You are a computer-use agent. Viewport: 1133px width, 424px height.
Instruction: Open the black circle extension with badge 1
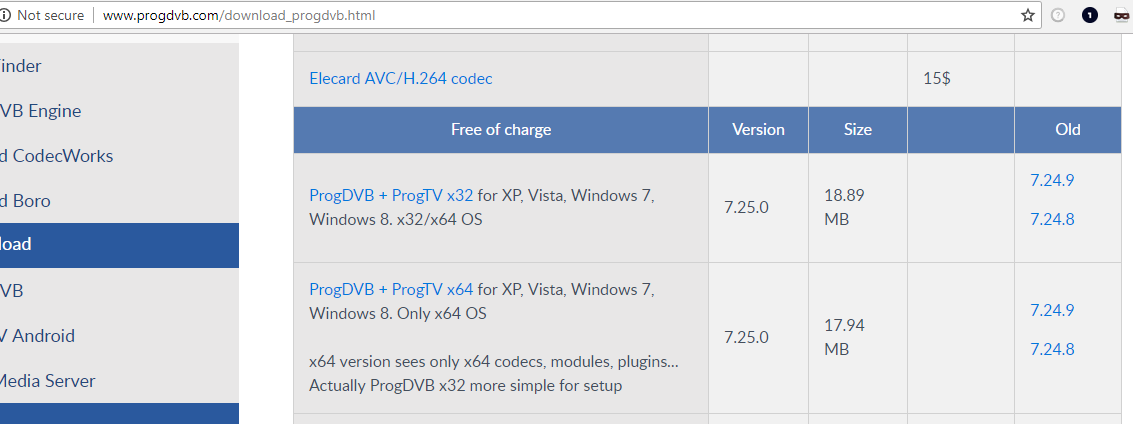(1090, 15)
